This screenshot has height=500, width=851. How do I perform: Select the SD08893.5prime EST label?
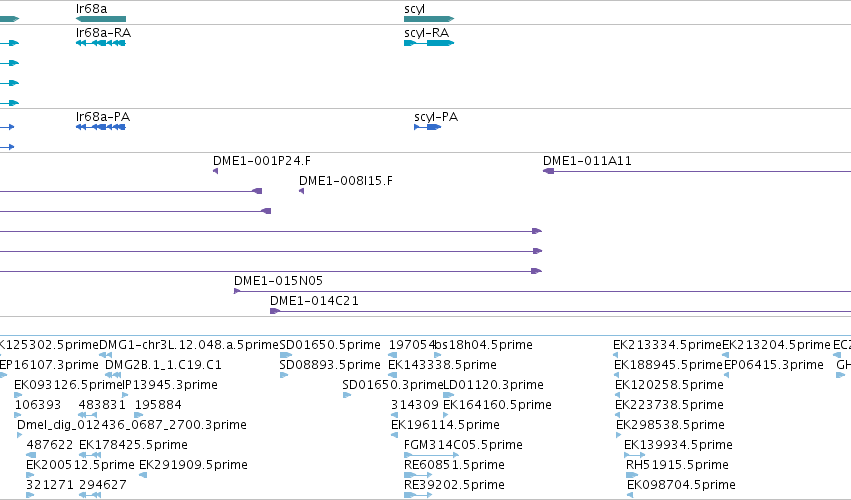point(330,365)
